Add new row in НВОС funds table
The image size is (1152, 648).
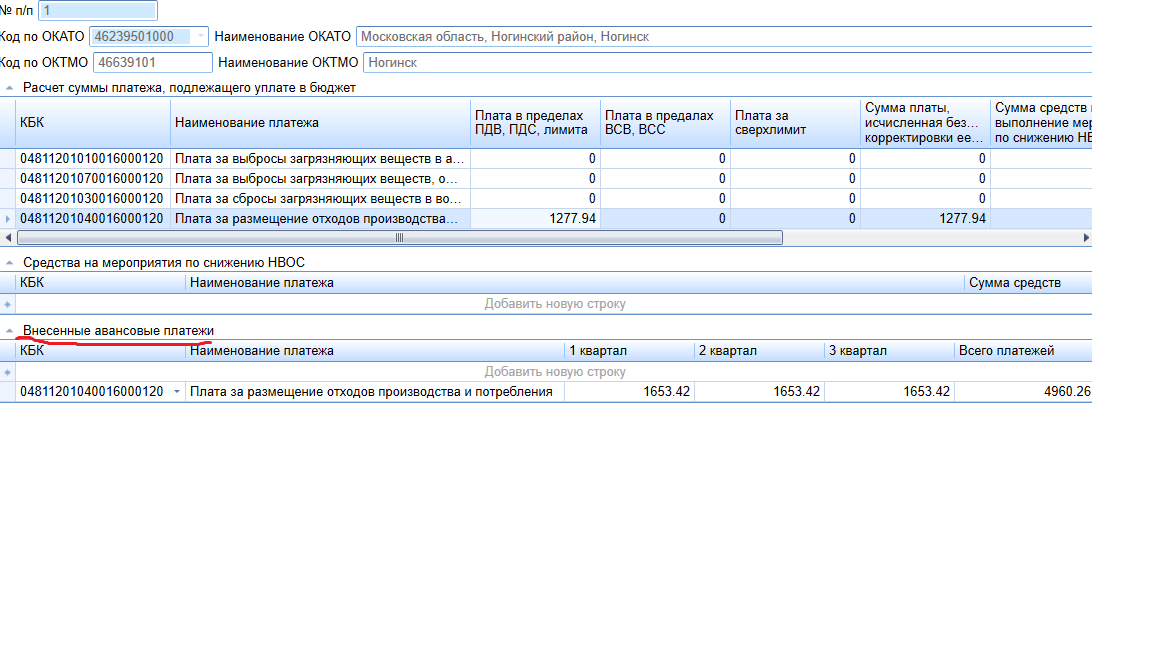(555, 304)
